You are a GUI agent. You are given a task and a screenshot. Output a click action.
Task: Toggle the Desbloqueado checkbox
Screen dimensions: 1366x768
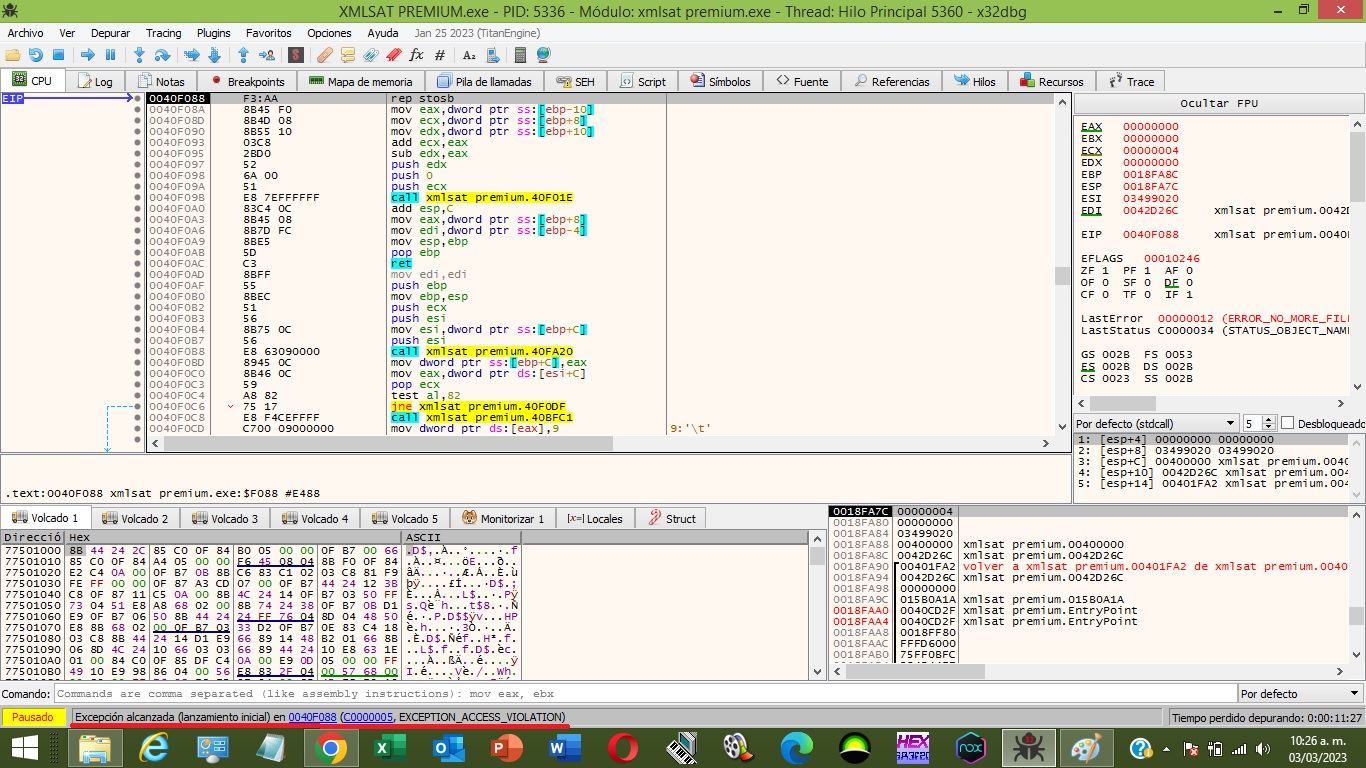click(x=1287, y=423)
